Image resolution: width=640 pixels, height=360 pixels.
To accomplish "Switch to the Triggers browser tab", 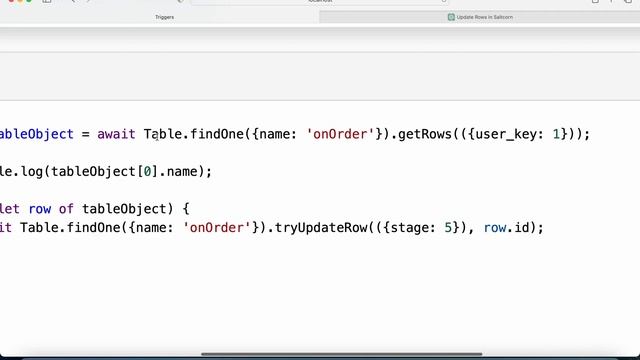I will [x=164, y=17].
